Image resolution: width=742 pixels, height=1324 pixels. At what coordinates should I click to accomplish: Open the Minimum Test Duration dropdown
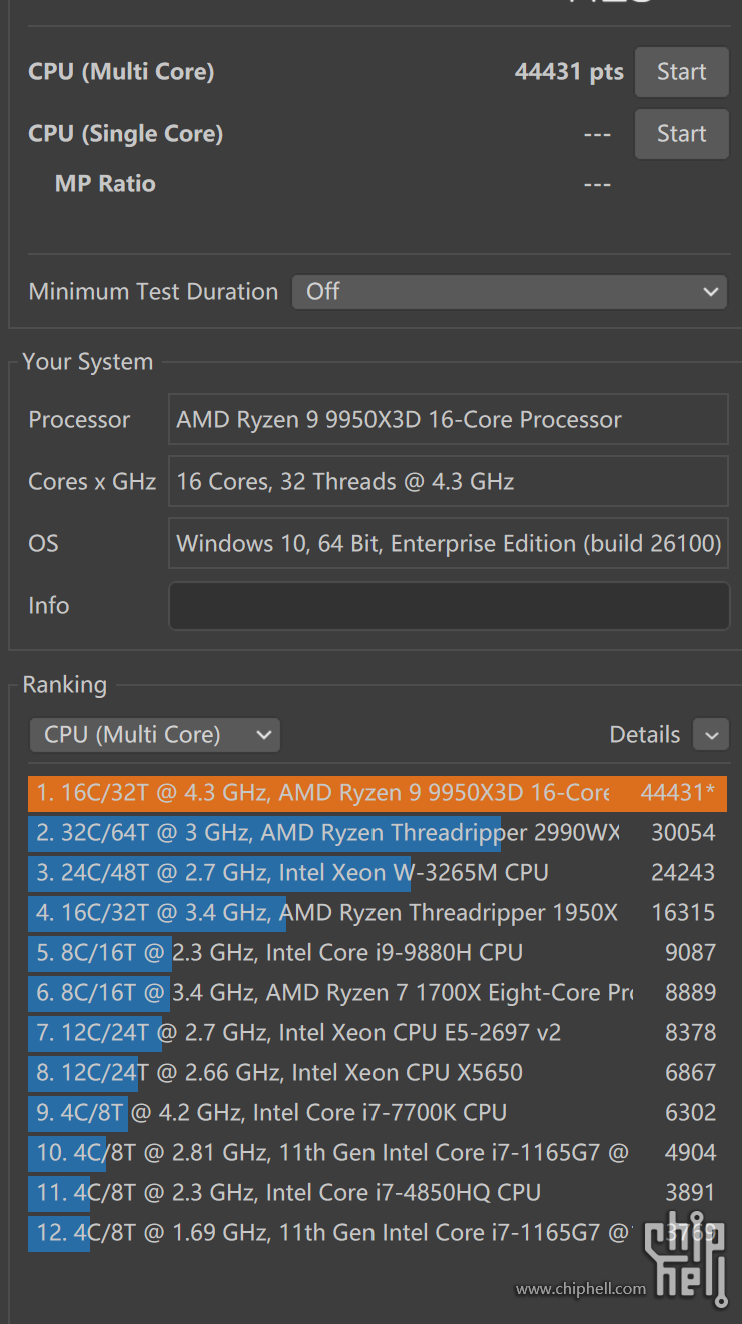click(x=509, y=292)
